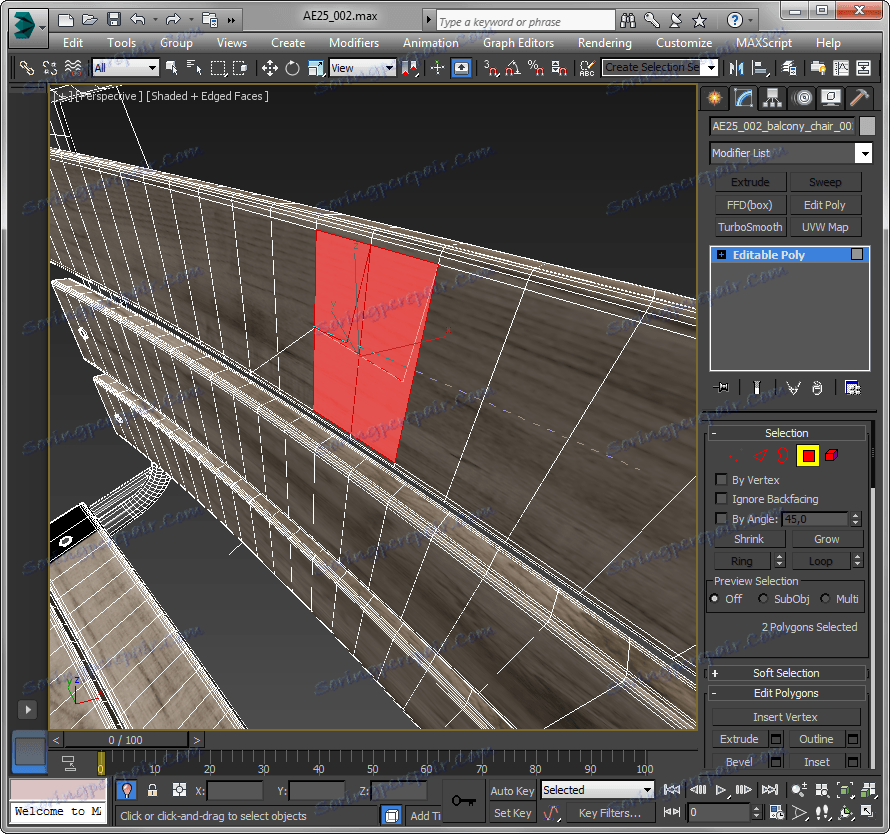Image resolution: width=890 pixels, height=834 pixels.
Task: Select the SubObj preview selection radio
Action: (764, 599)
